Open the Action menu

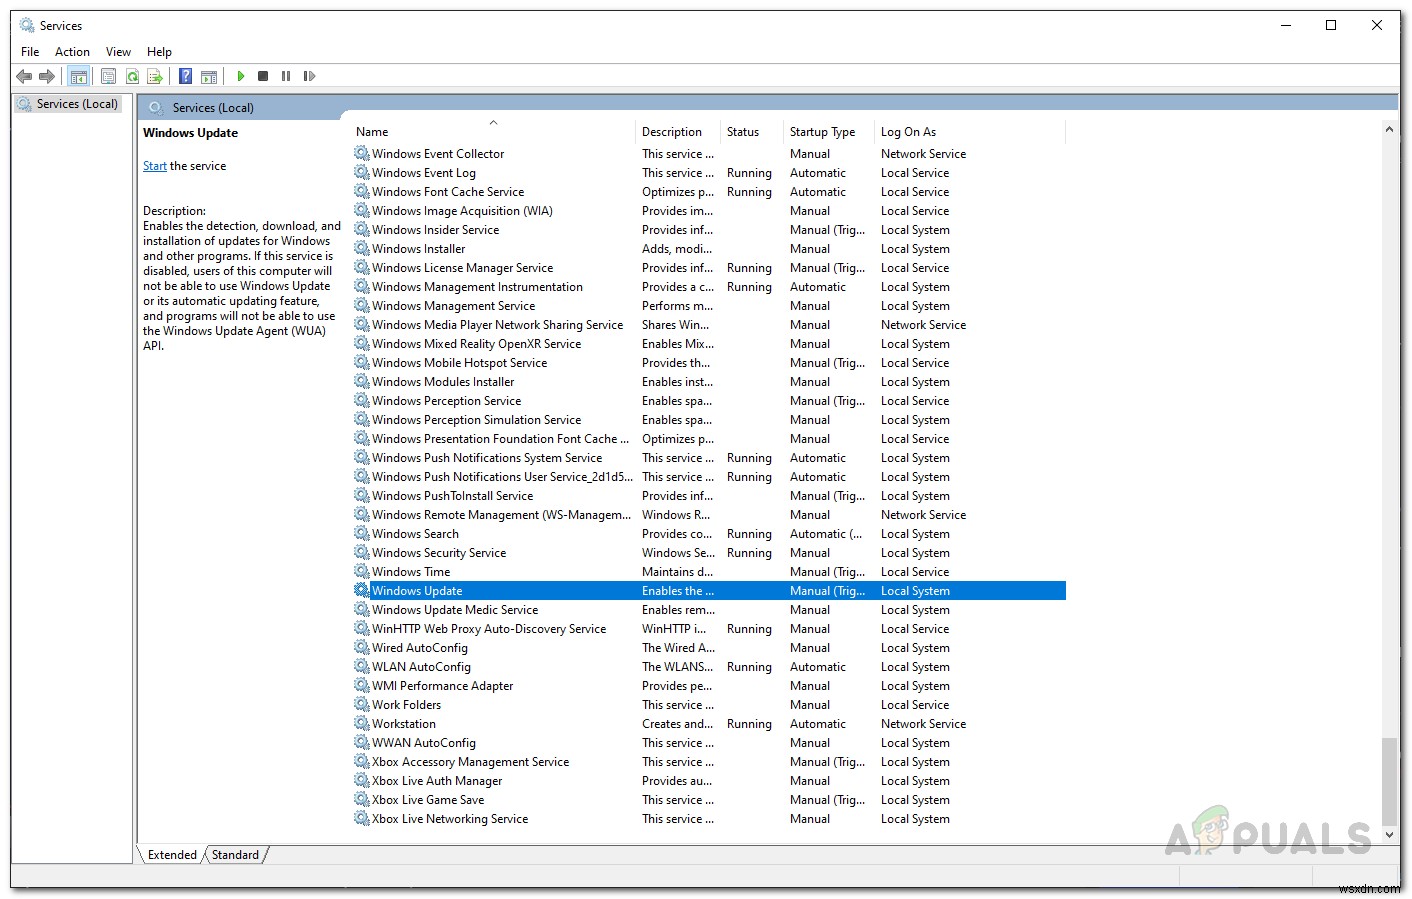(72, 51)
